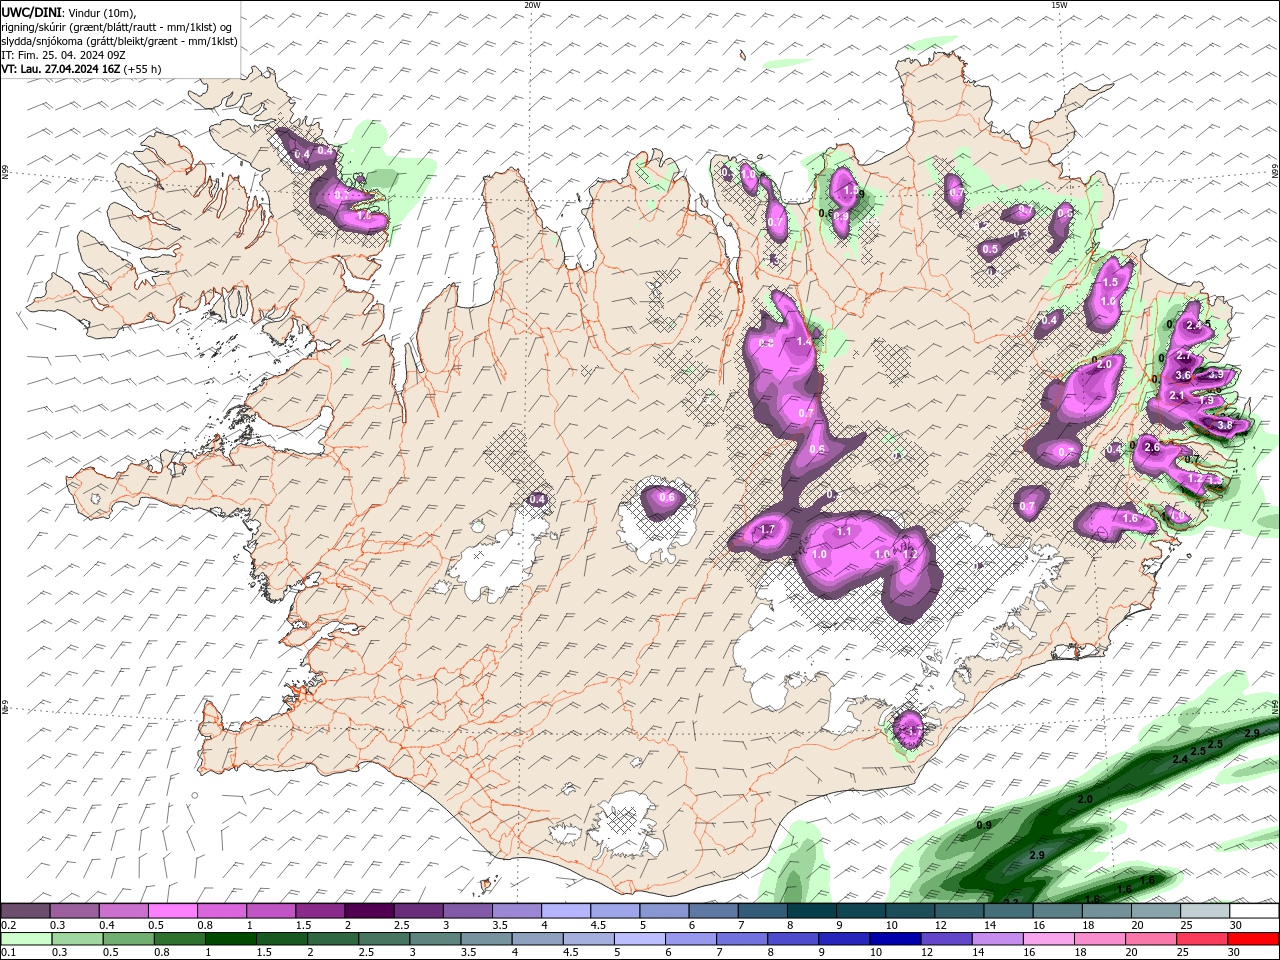This screenshot has height=960, width=1280.
Task: Select the bright red 30 rain scale swatch
Action: 1253,939
